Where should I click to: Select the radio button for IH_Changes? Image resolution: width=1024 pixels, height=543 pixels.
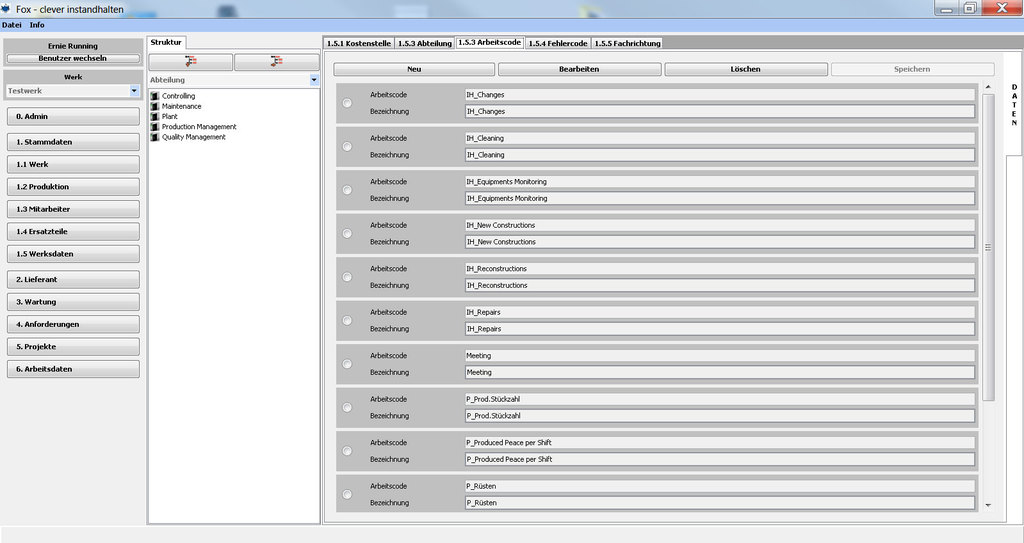(347, 103)
